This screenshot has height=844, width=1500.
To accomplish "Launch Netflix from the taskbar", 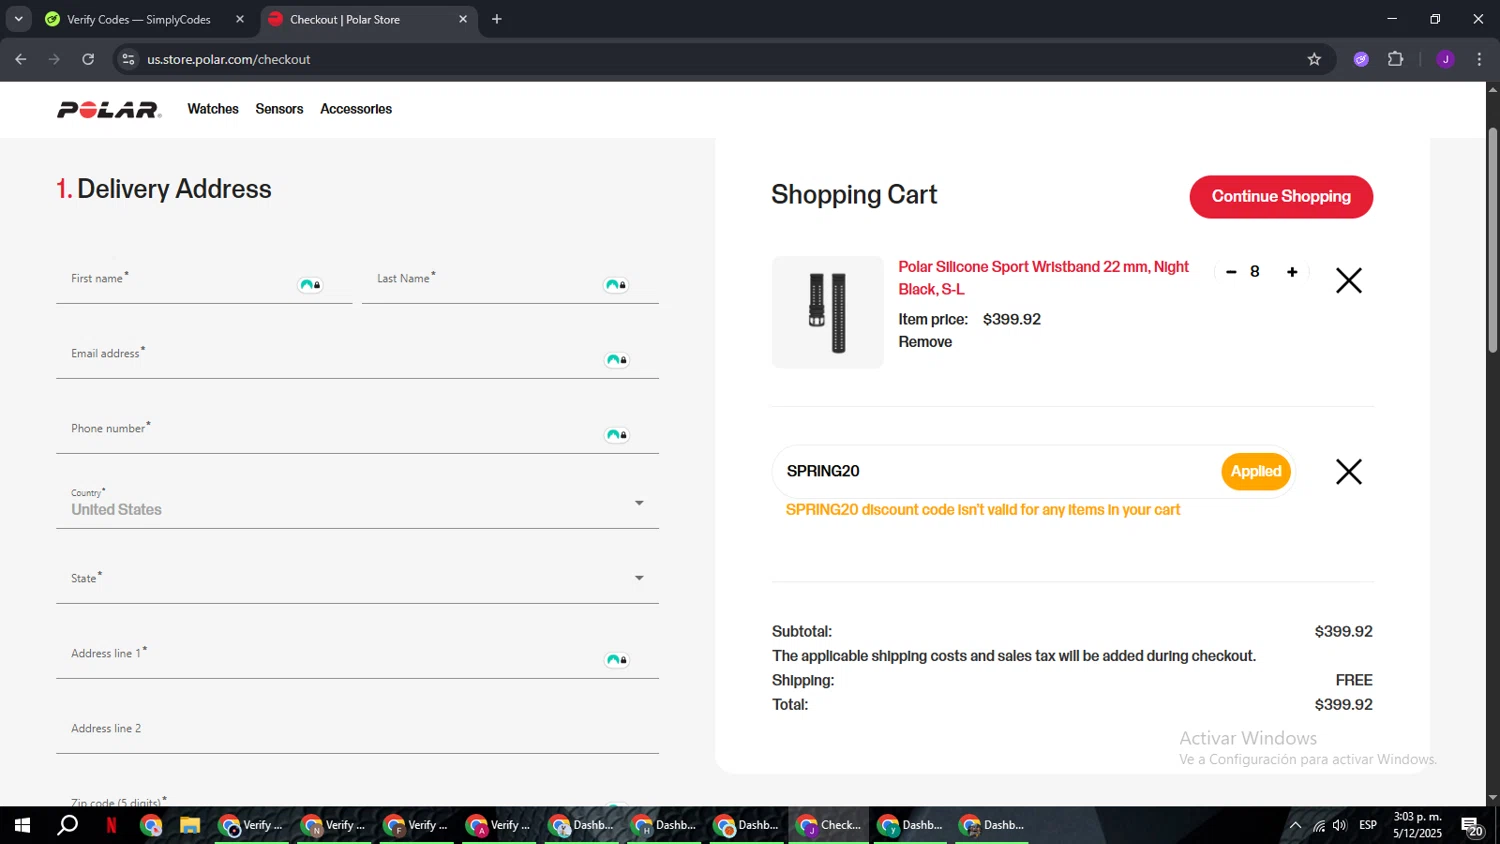I will pyautogui.click(x=111, y=825).
